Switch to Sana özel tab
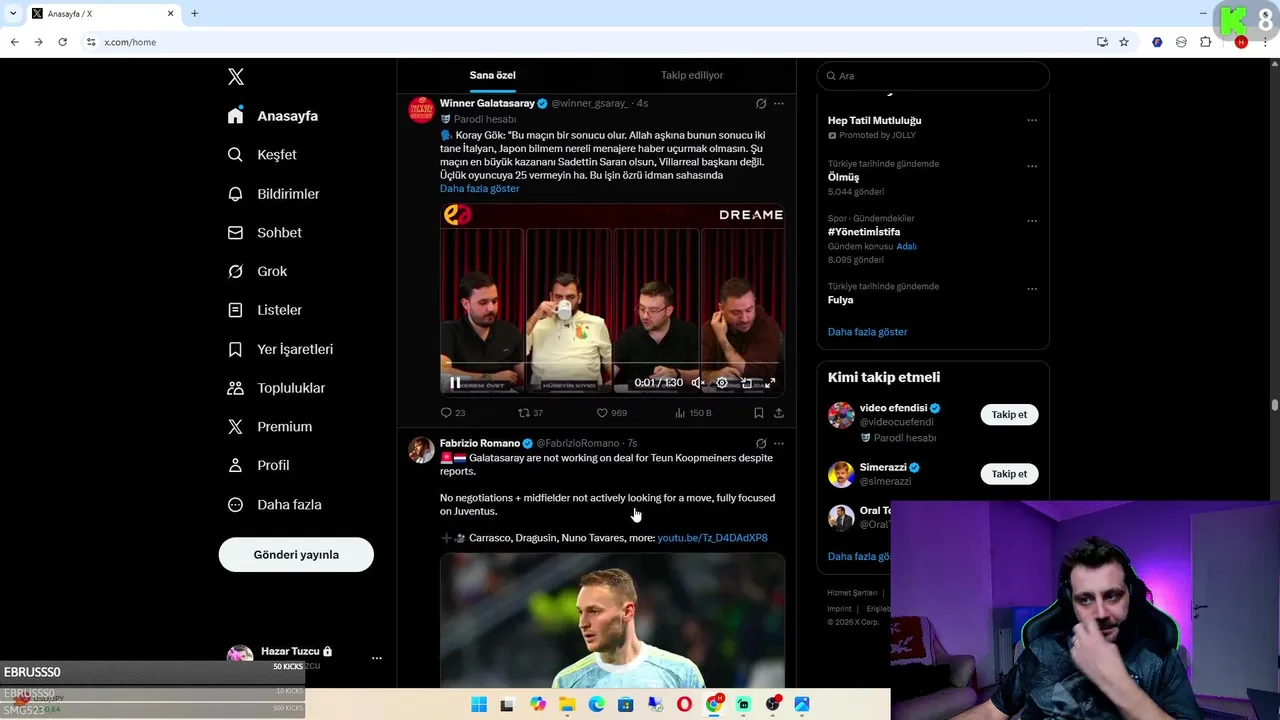 click(493, 75)
